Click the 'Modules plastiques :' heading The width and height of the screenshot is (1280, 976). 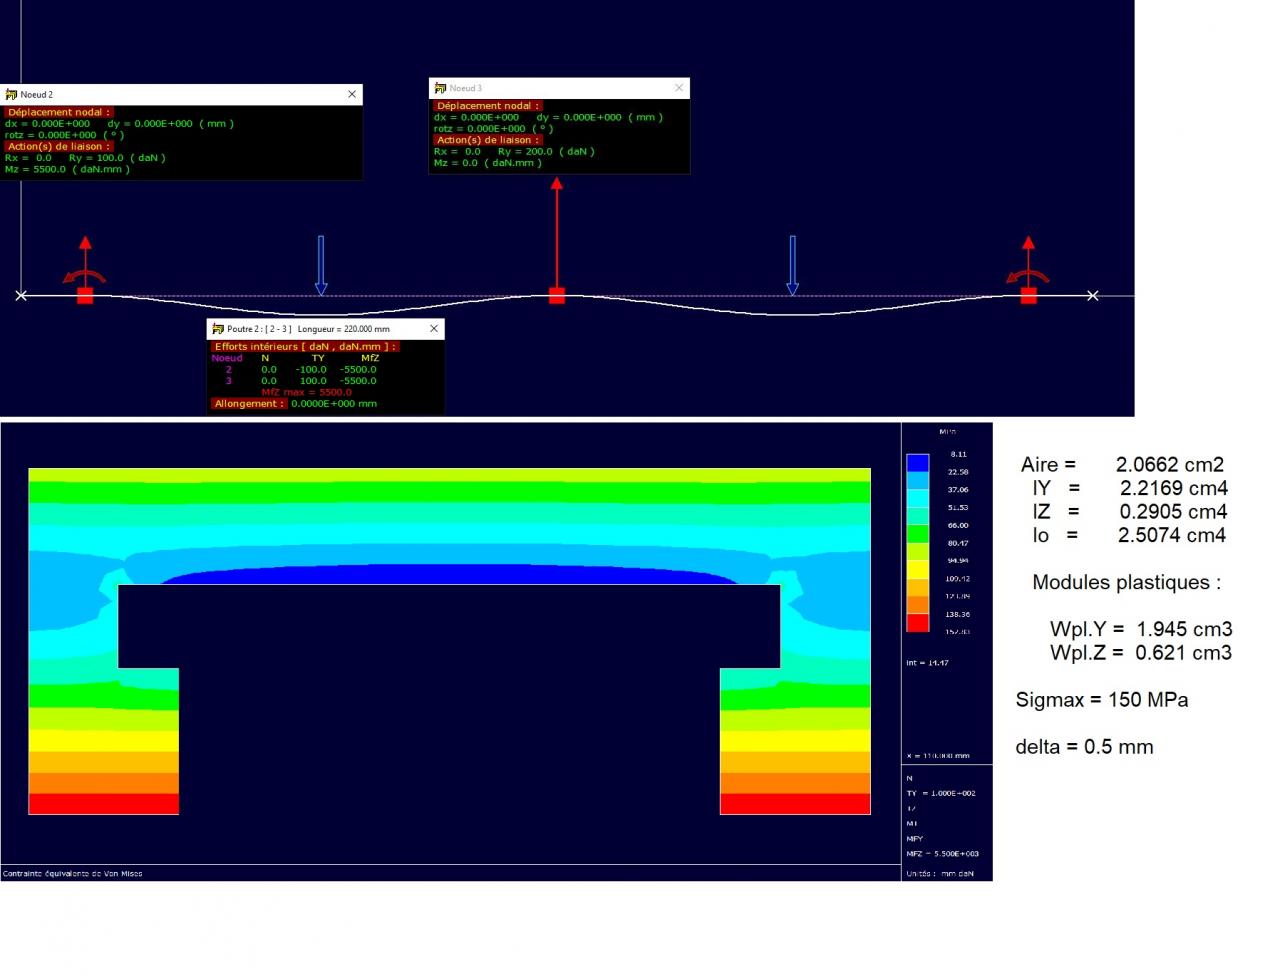pyautogui.click(x=1126, y=583)
